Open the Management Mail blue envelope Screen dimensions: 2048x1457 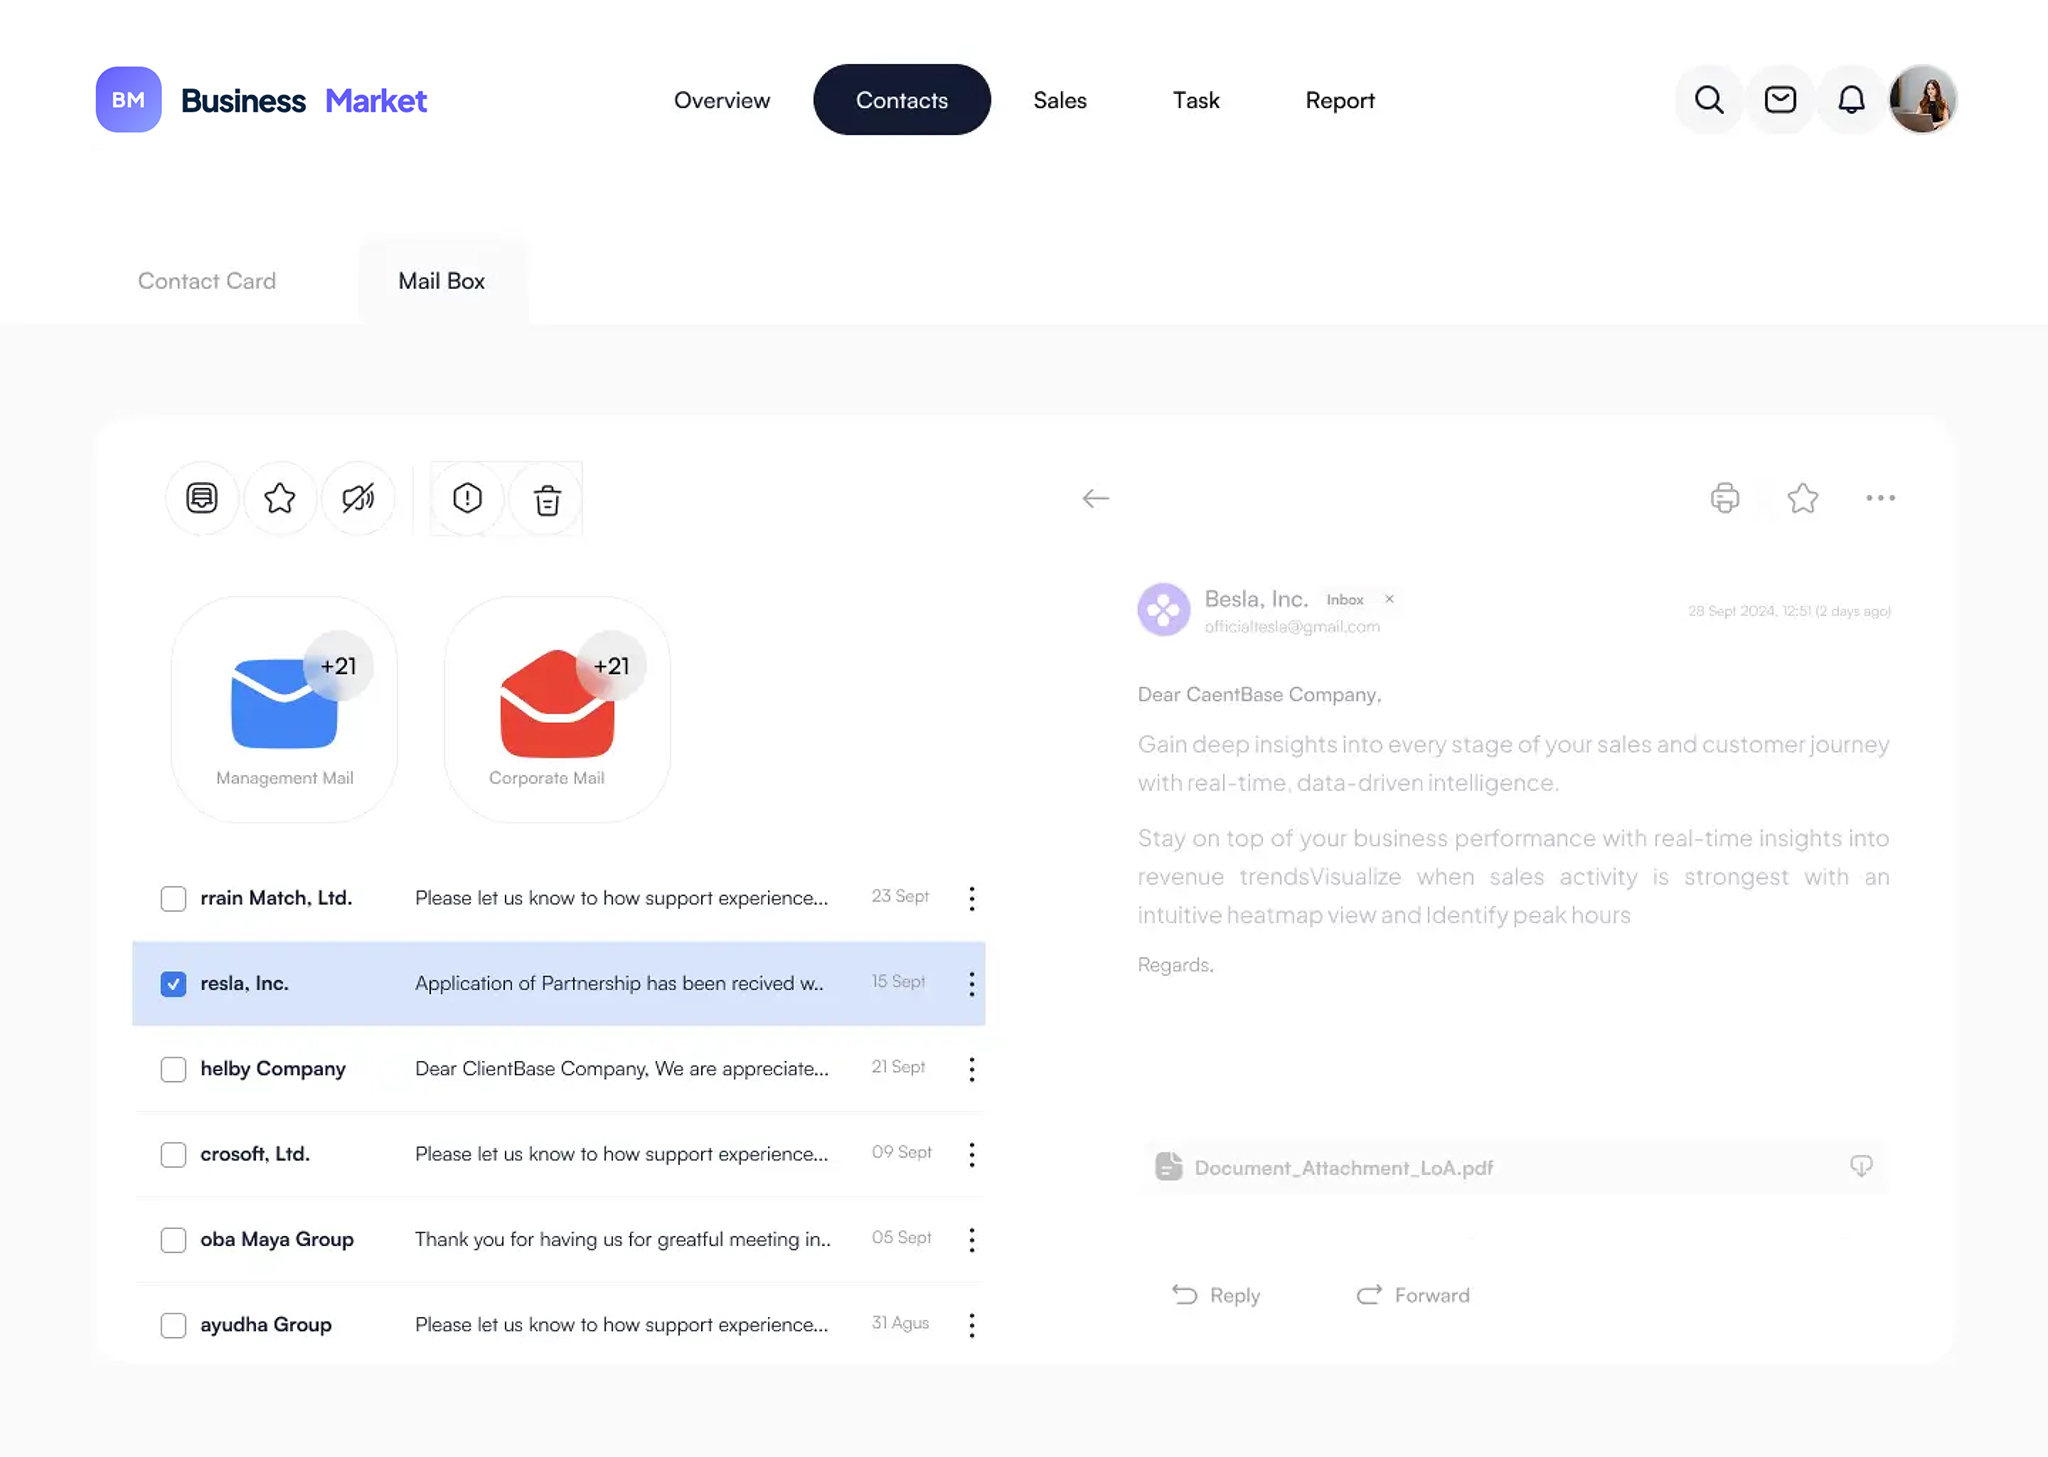(x=285, y=703)
